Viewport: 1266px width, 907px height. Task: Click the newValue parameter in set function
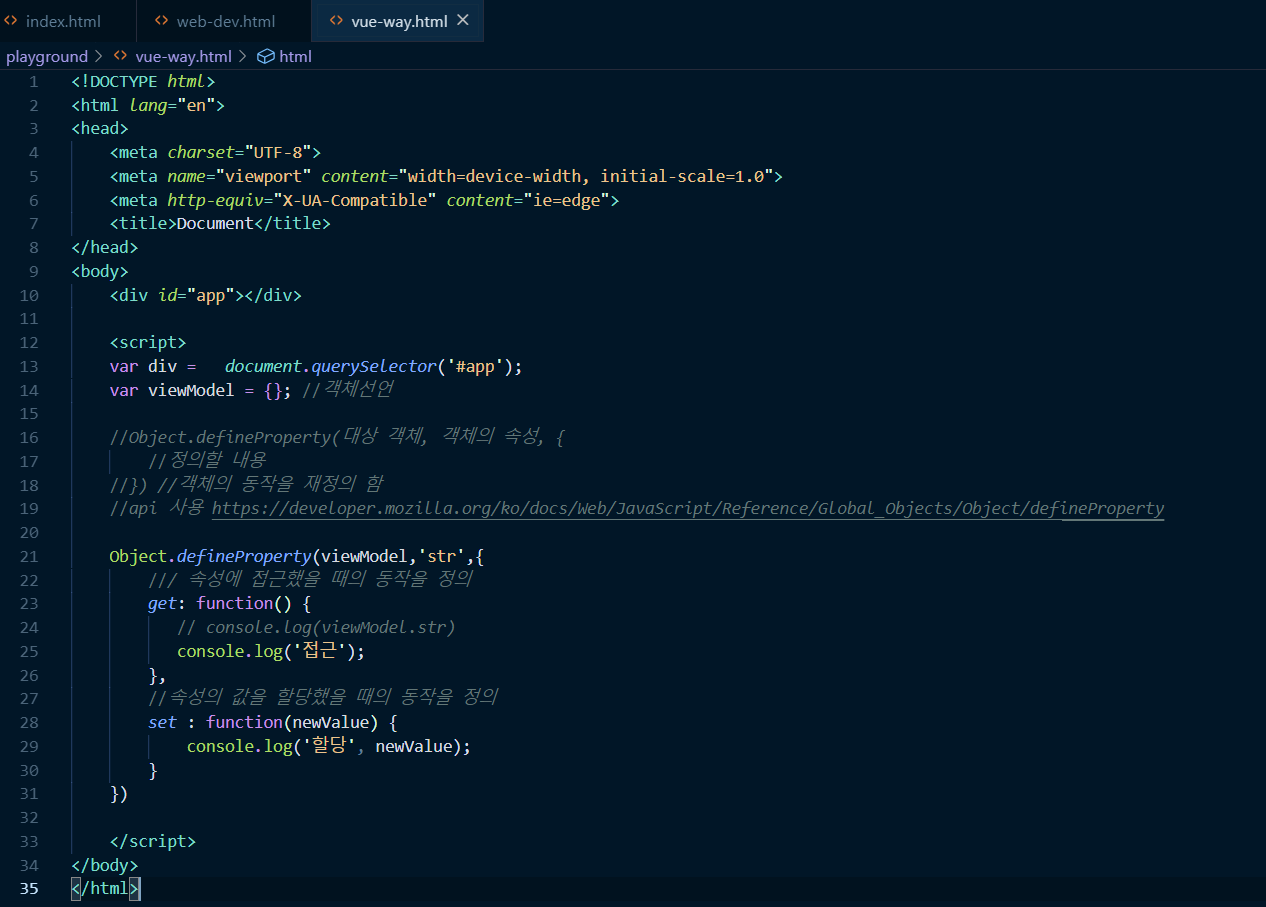(x=331, y=722)
